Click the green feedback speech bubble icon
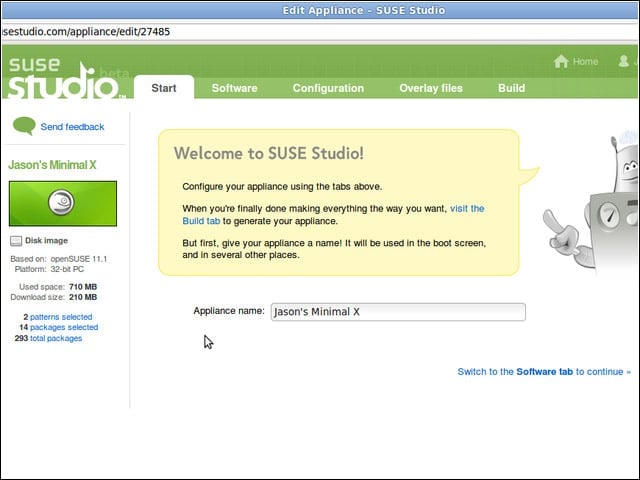 (x=24, y=126)
